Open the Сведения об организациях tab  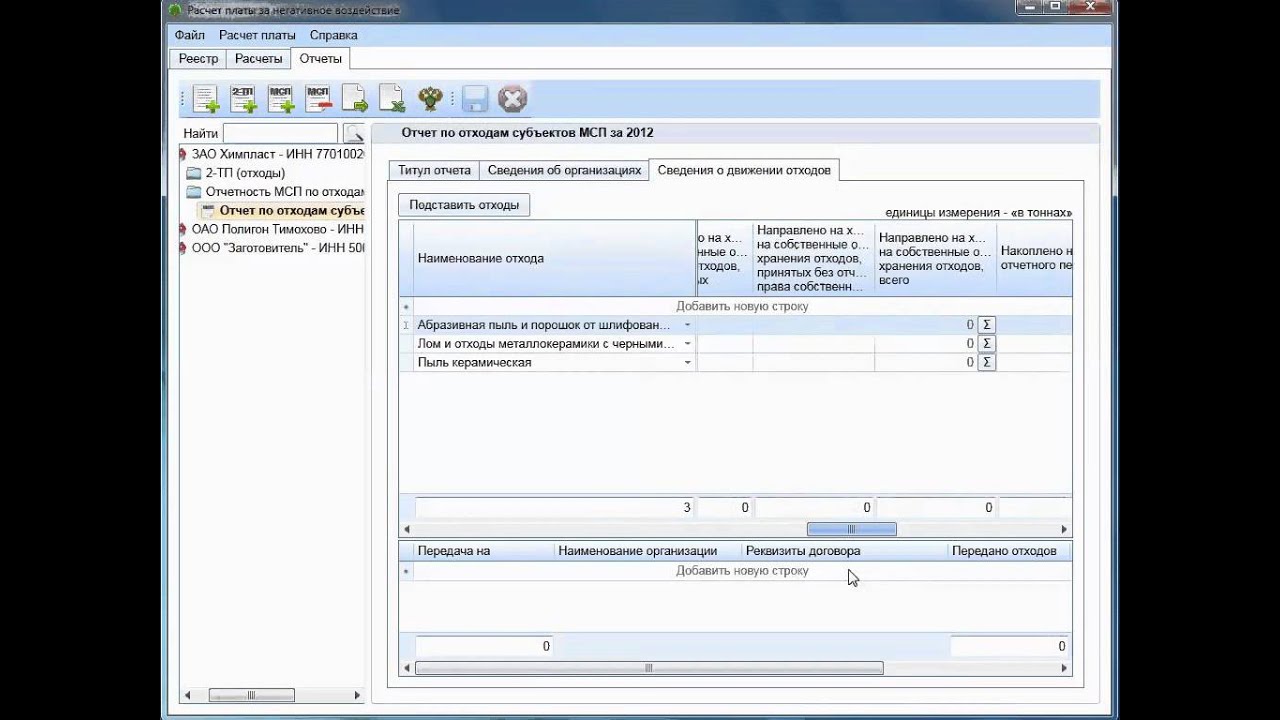(564, 171)
